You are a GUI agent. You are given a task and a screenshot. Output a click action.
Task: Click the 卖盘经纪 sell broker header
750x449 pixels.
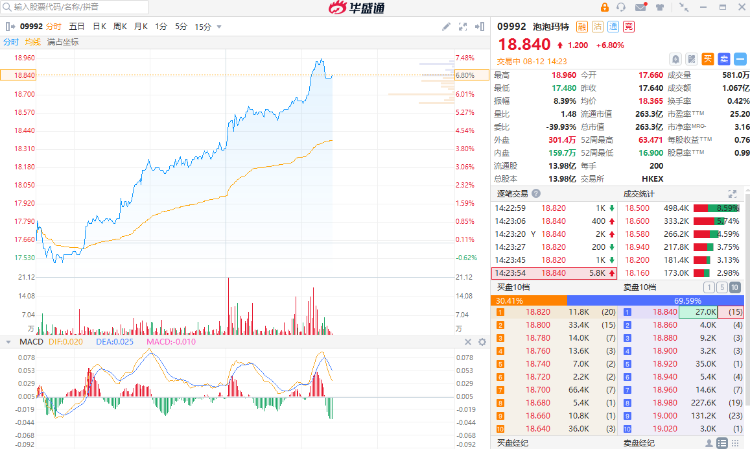(x=639, y=443)
